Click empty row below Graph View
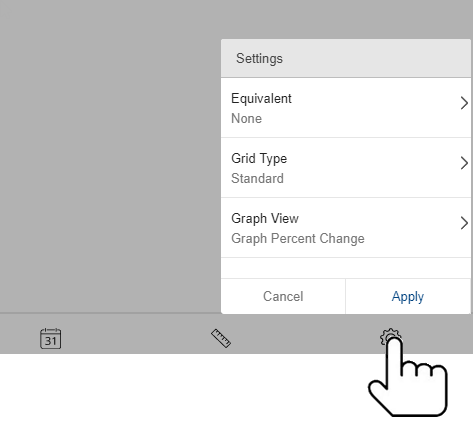This screenshot has width=473, height=433. tap(346, 268)
